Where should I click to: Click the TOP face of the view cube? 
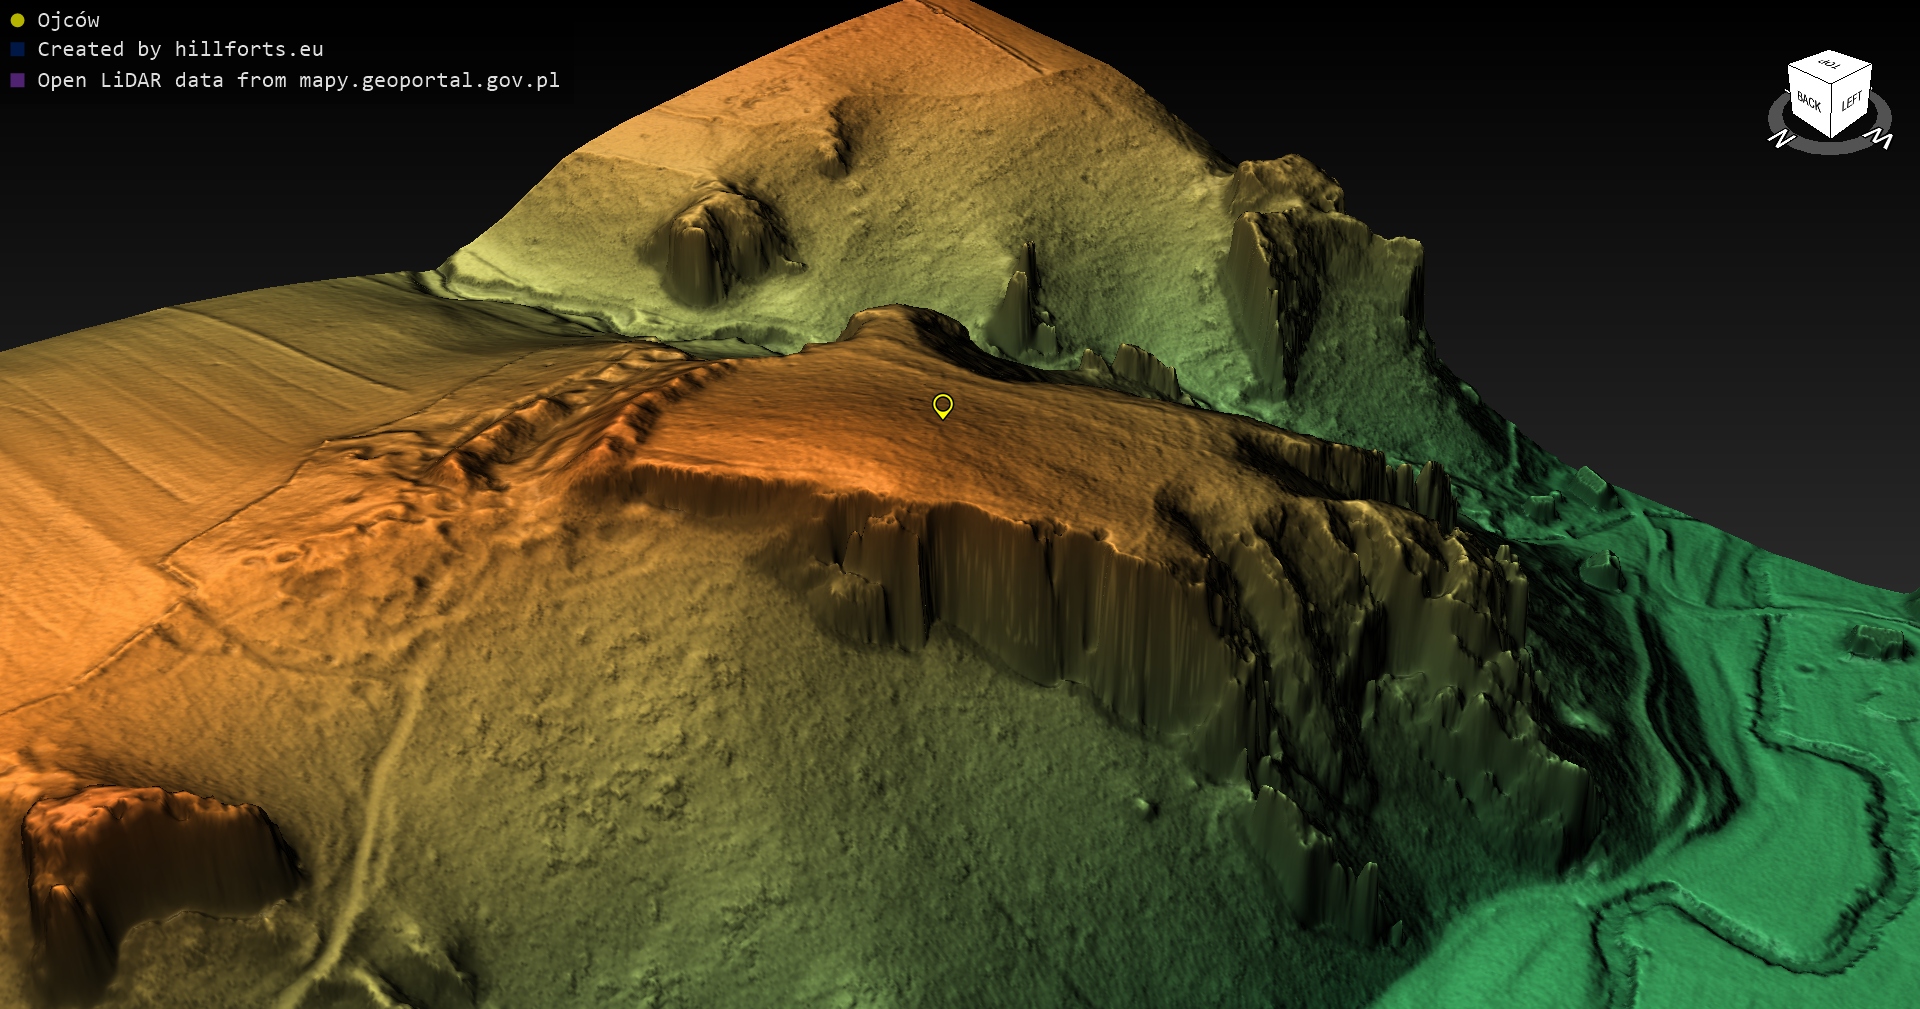coord(1830,65)
